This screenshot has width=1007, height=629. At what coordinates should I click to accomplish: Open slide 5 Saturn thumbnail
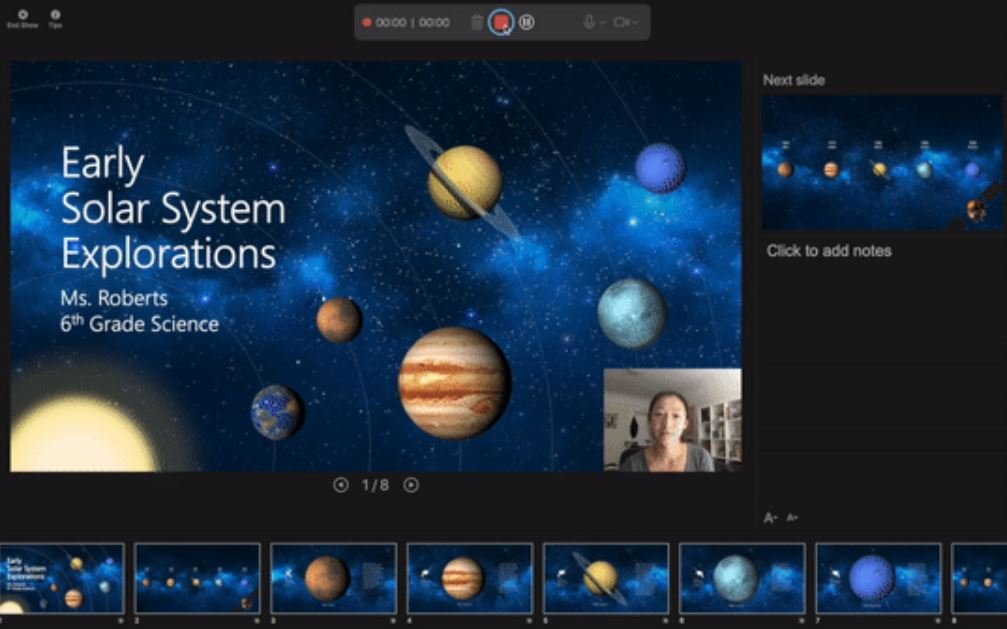click(x=605, y=578)
